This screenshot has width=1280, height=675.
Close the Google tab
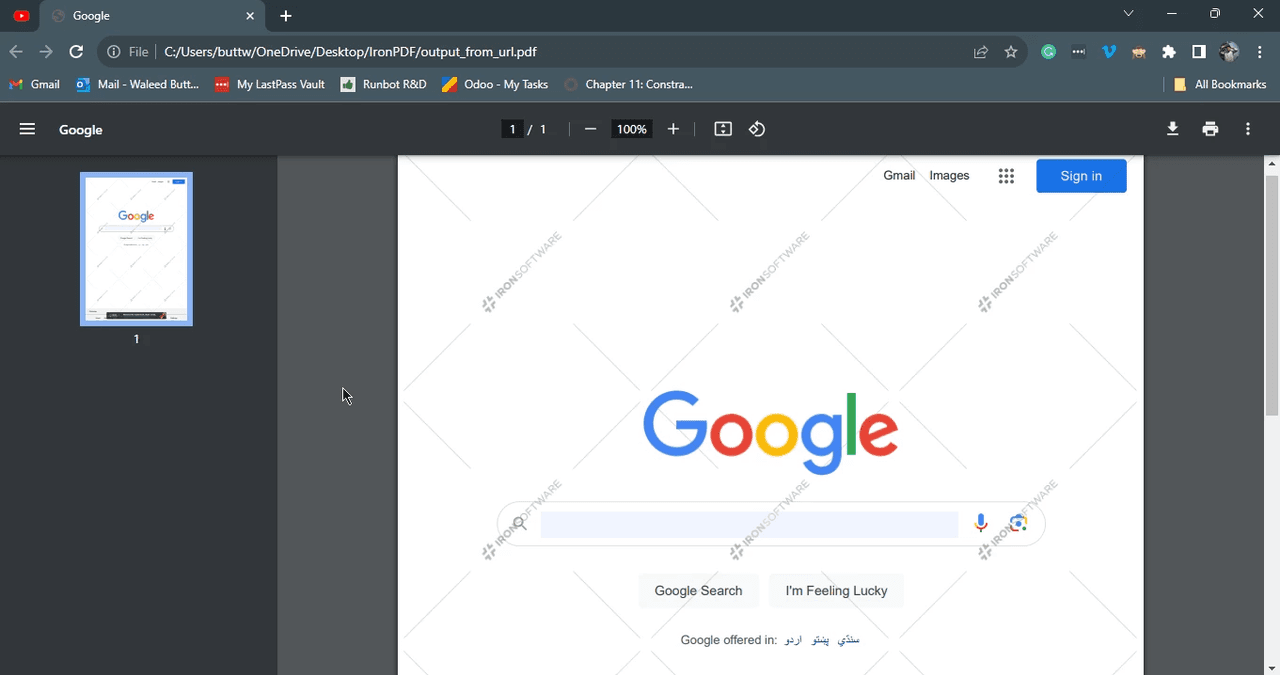pyautogui.click(x=250, y=16)
